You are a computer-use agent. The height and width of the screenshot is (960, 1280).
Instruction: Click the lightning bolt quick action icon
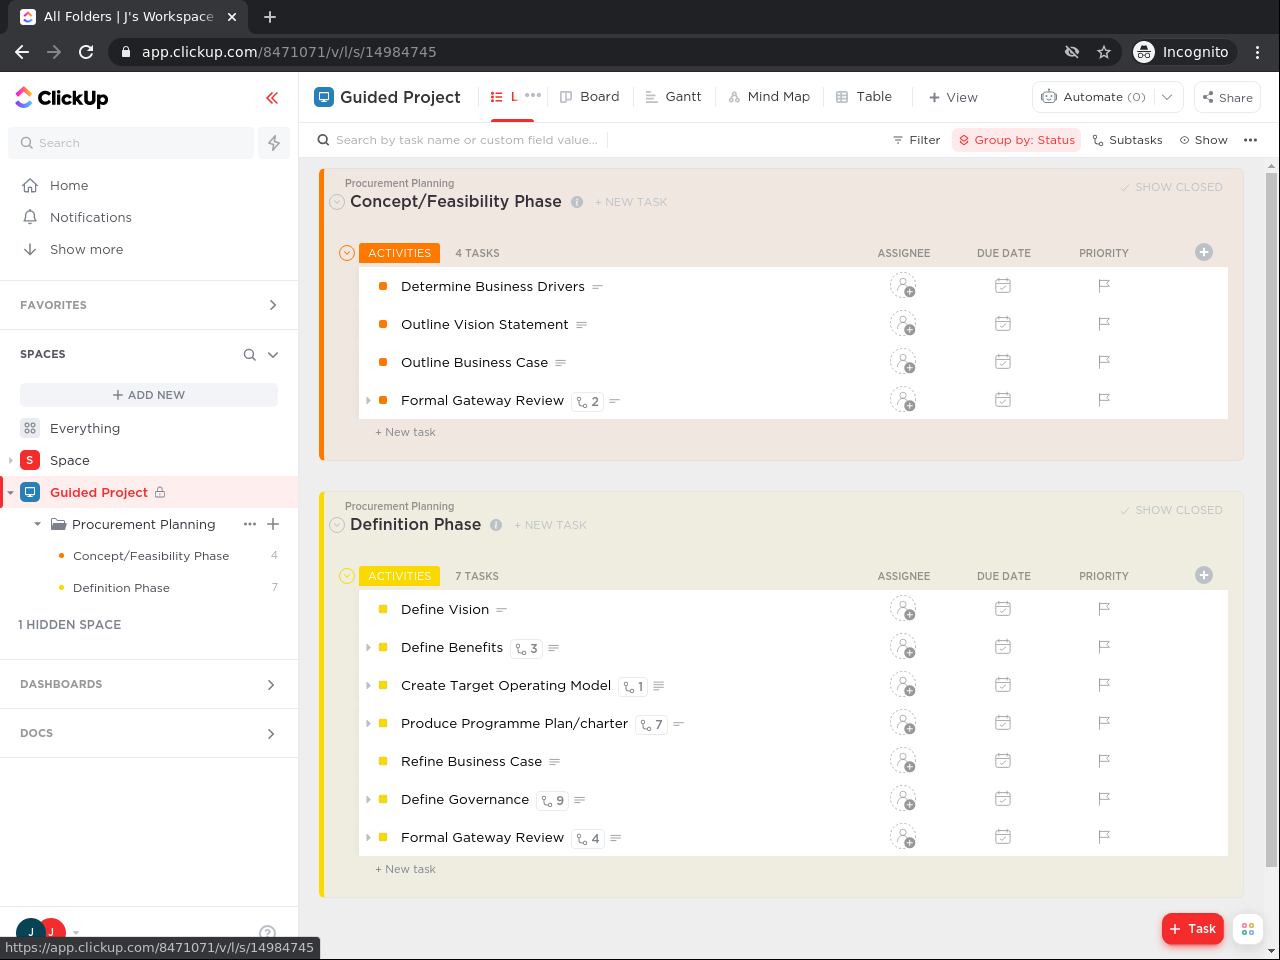tap(274, 143)
